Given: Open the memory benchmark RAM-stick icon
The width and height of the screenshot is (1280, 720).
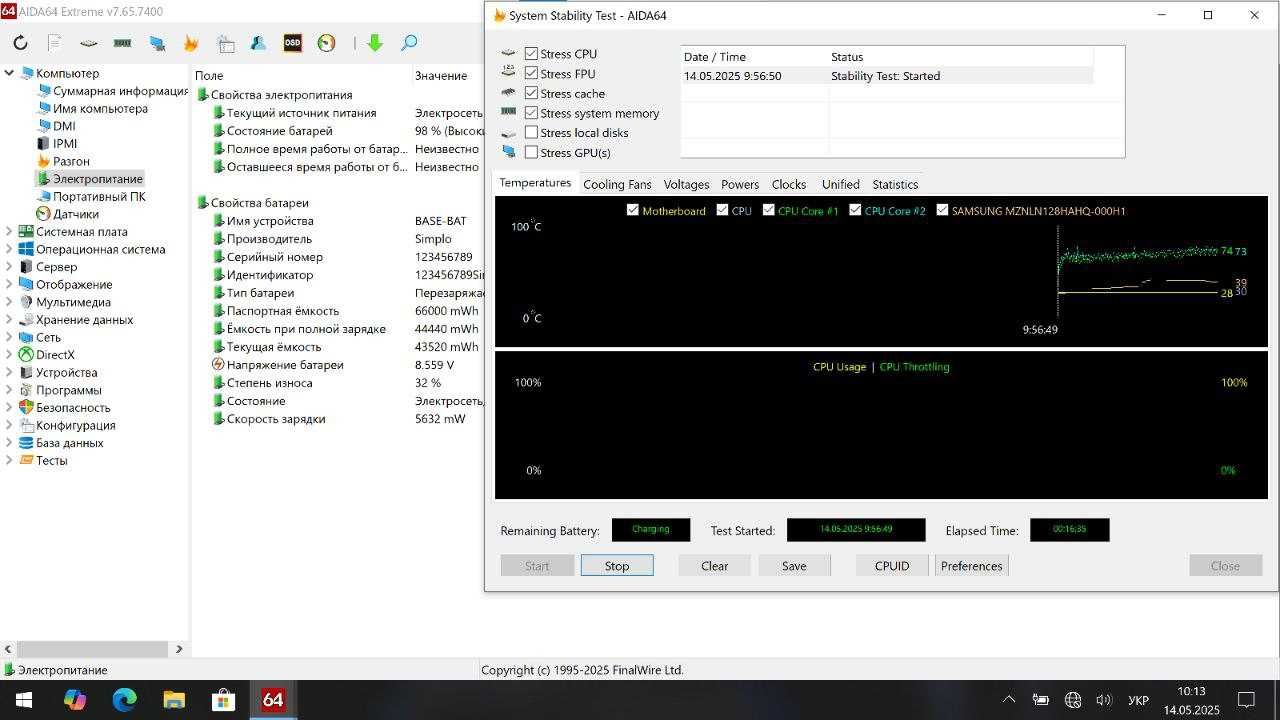Looking at the screenshot, I should [123, 43].
